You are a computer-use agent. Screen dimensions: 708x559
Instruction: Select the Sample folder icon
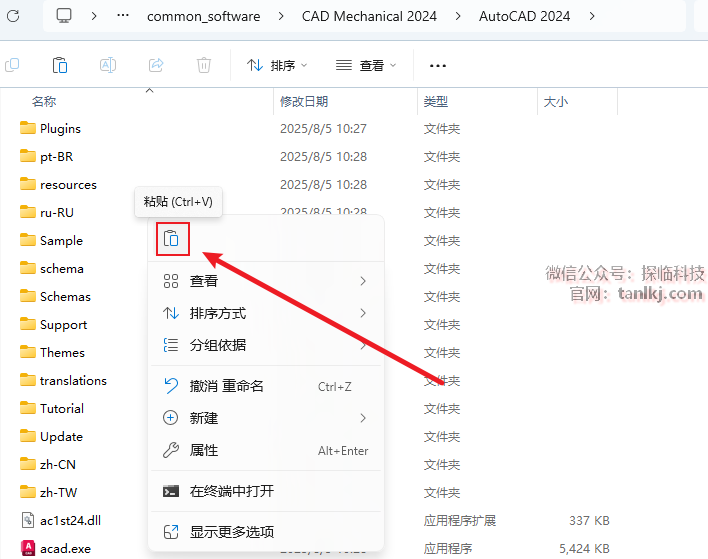click(28, 240)
